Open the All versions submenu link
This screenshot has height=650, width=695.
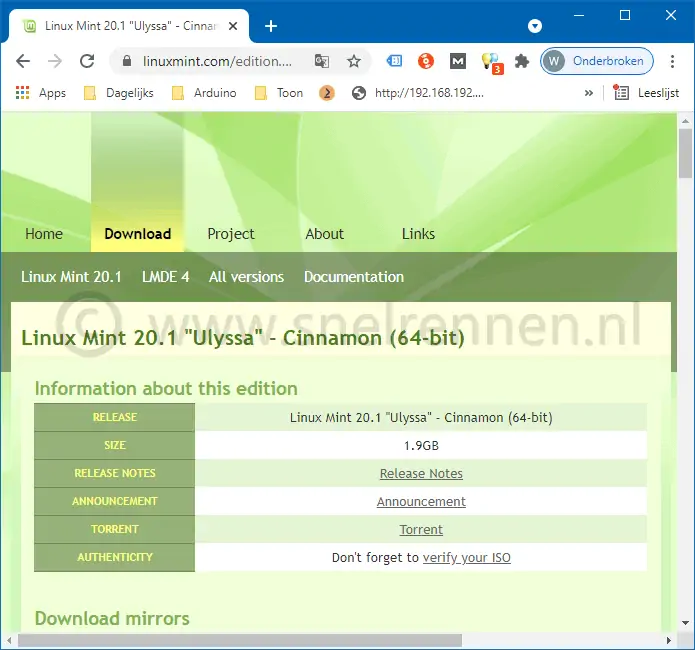click(246, 277)
